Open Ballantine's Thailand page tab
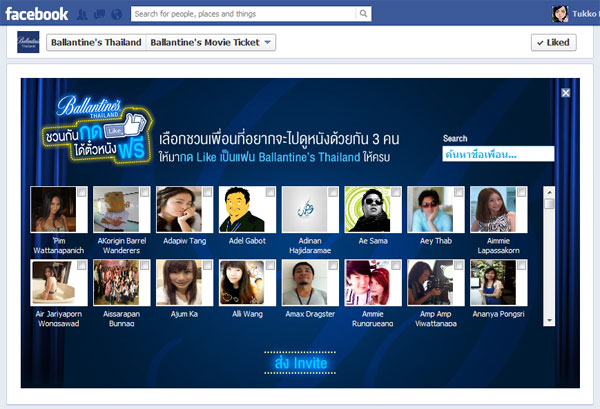Viewport: 600px width, 409px height. 96,42
